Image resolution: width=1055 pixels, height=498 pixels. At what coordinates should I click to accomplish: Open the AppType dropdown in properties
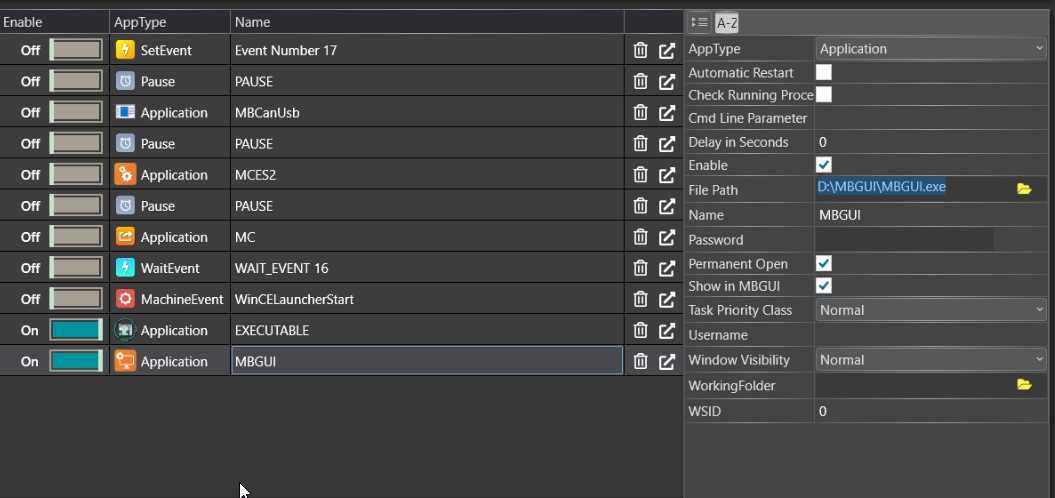(931, 49)
